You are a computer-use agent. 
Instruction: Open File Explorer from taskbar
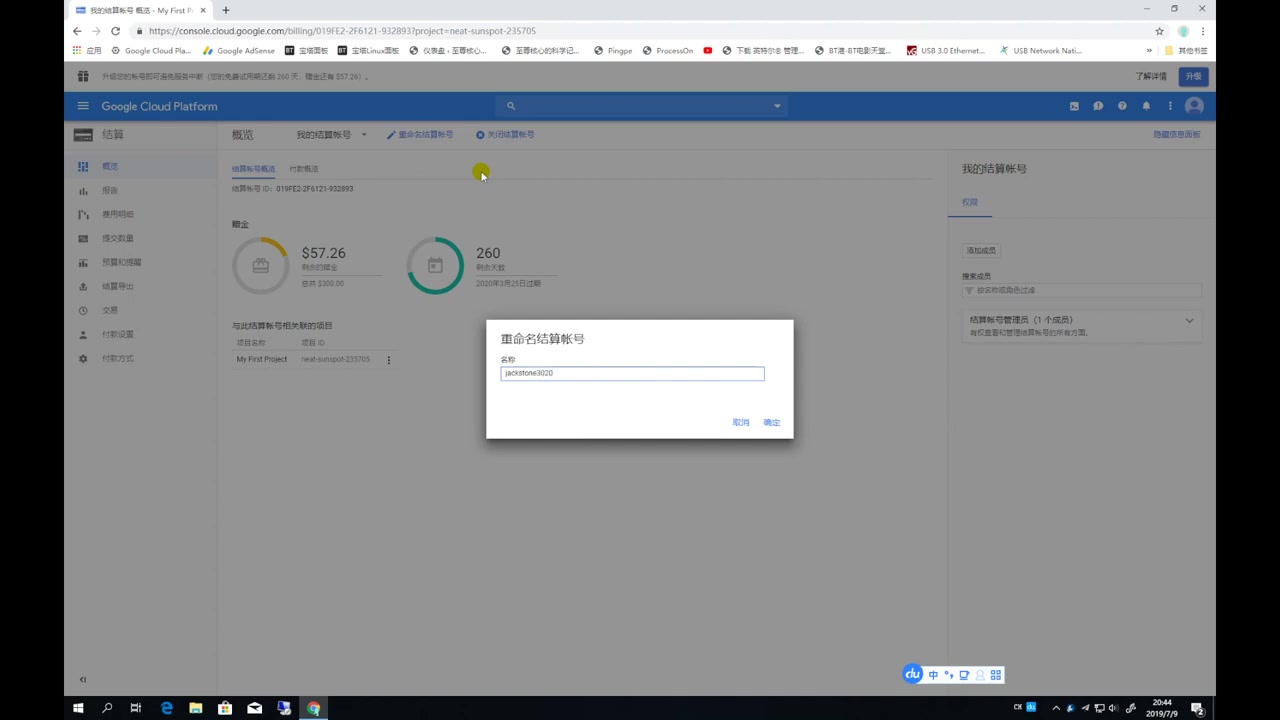pyautogui.click(x=196, y=708)
